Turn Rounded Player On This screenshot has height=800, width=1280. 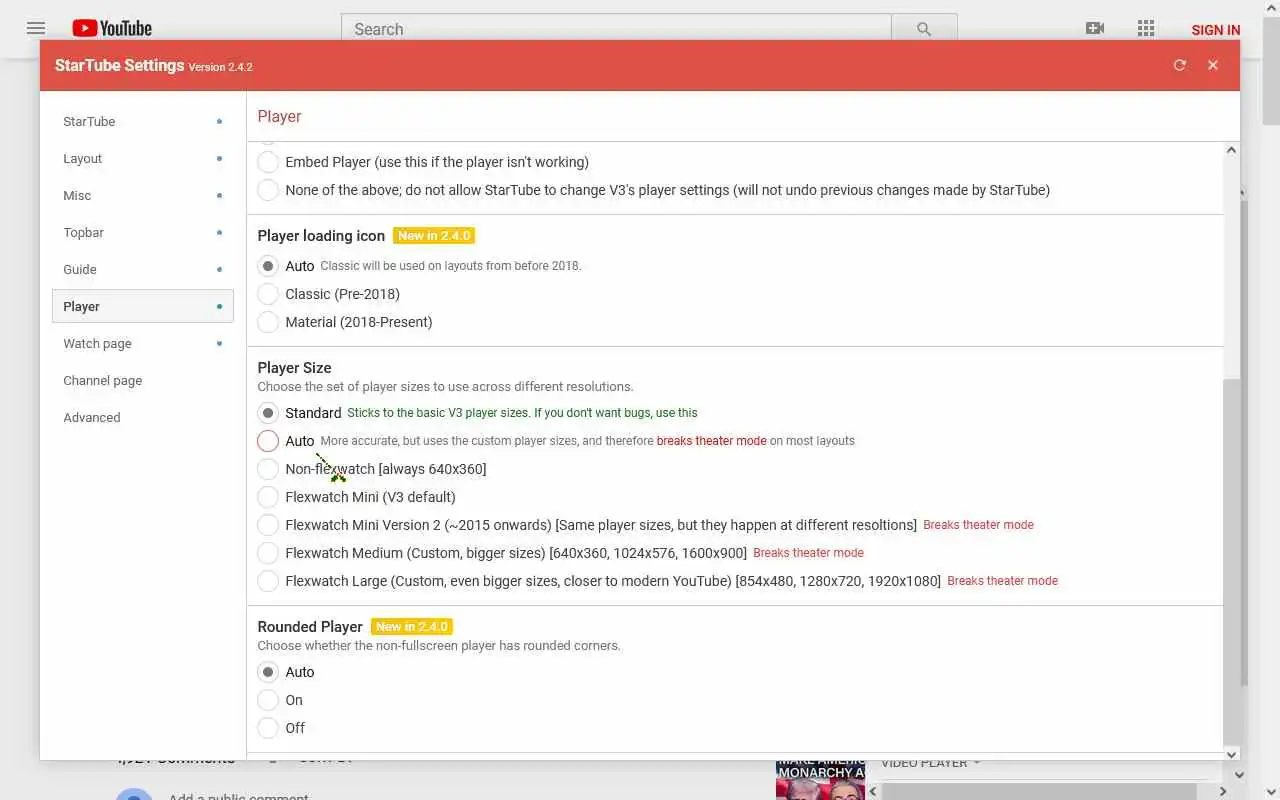tap(268, 700)
